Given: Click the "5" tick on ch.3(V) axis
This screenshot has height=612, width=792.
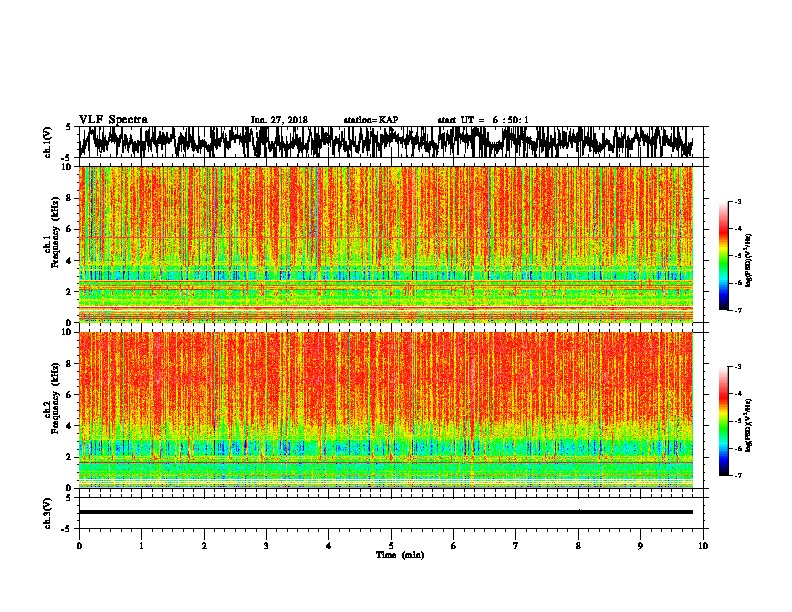Looking at the screenshot, I should 69,498.
